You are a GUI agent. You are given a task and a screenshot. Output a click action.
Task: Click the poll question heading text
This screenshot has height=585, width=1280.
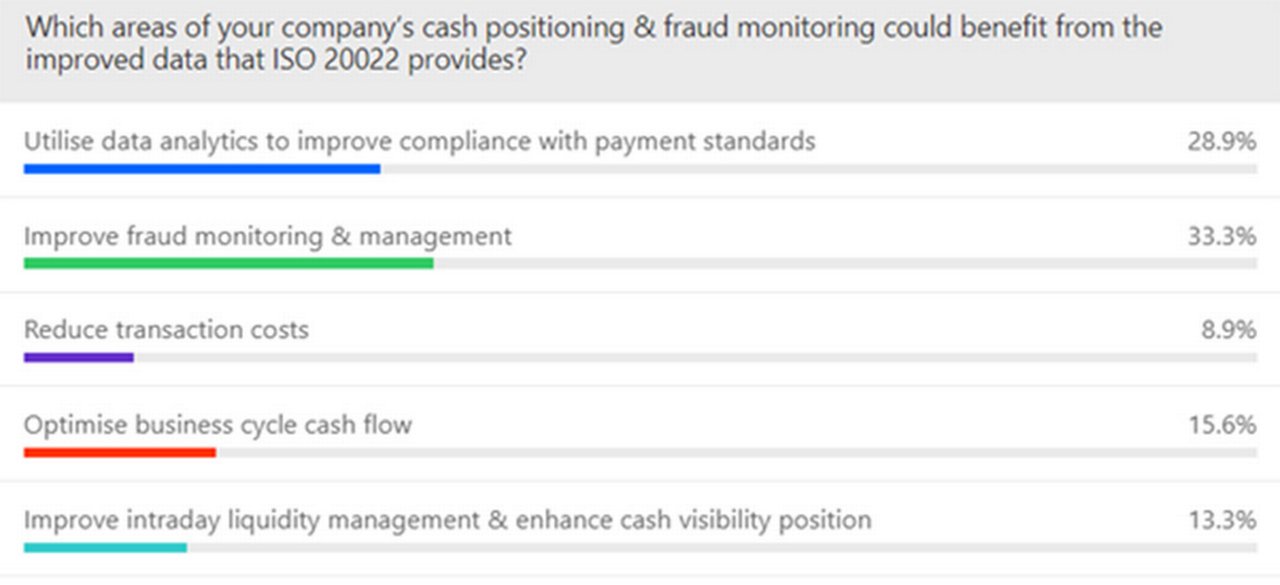[594, 43]
